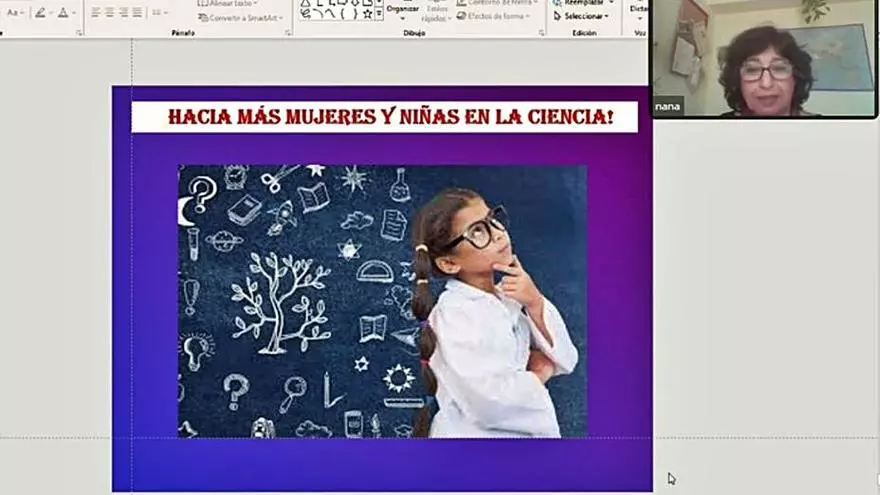Viewport: 880px width, 495px height.
Task: Click the Dictar button
Action: [x=639, y=8]
